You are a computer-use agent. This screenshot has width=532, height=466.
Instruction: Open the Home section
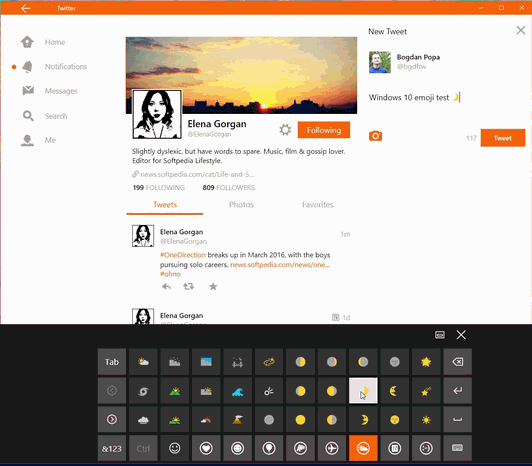[55, 42]
